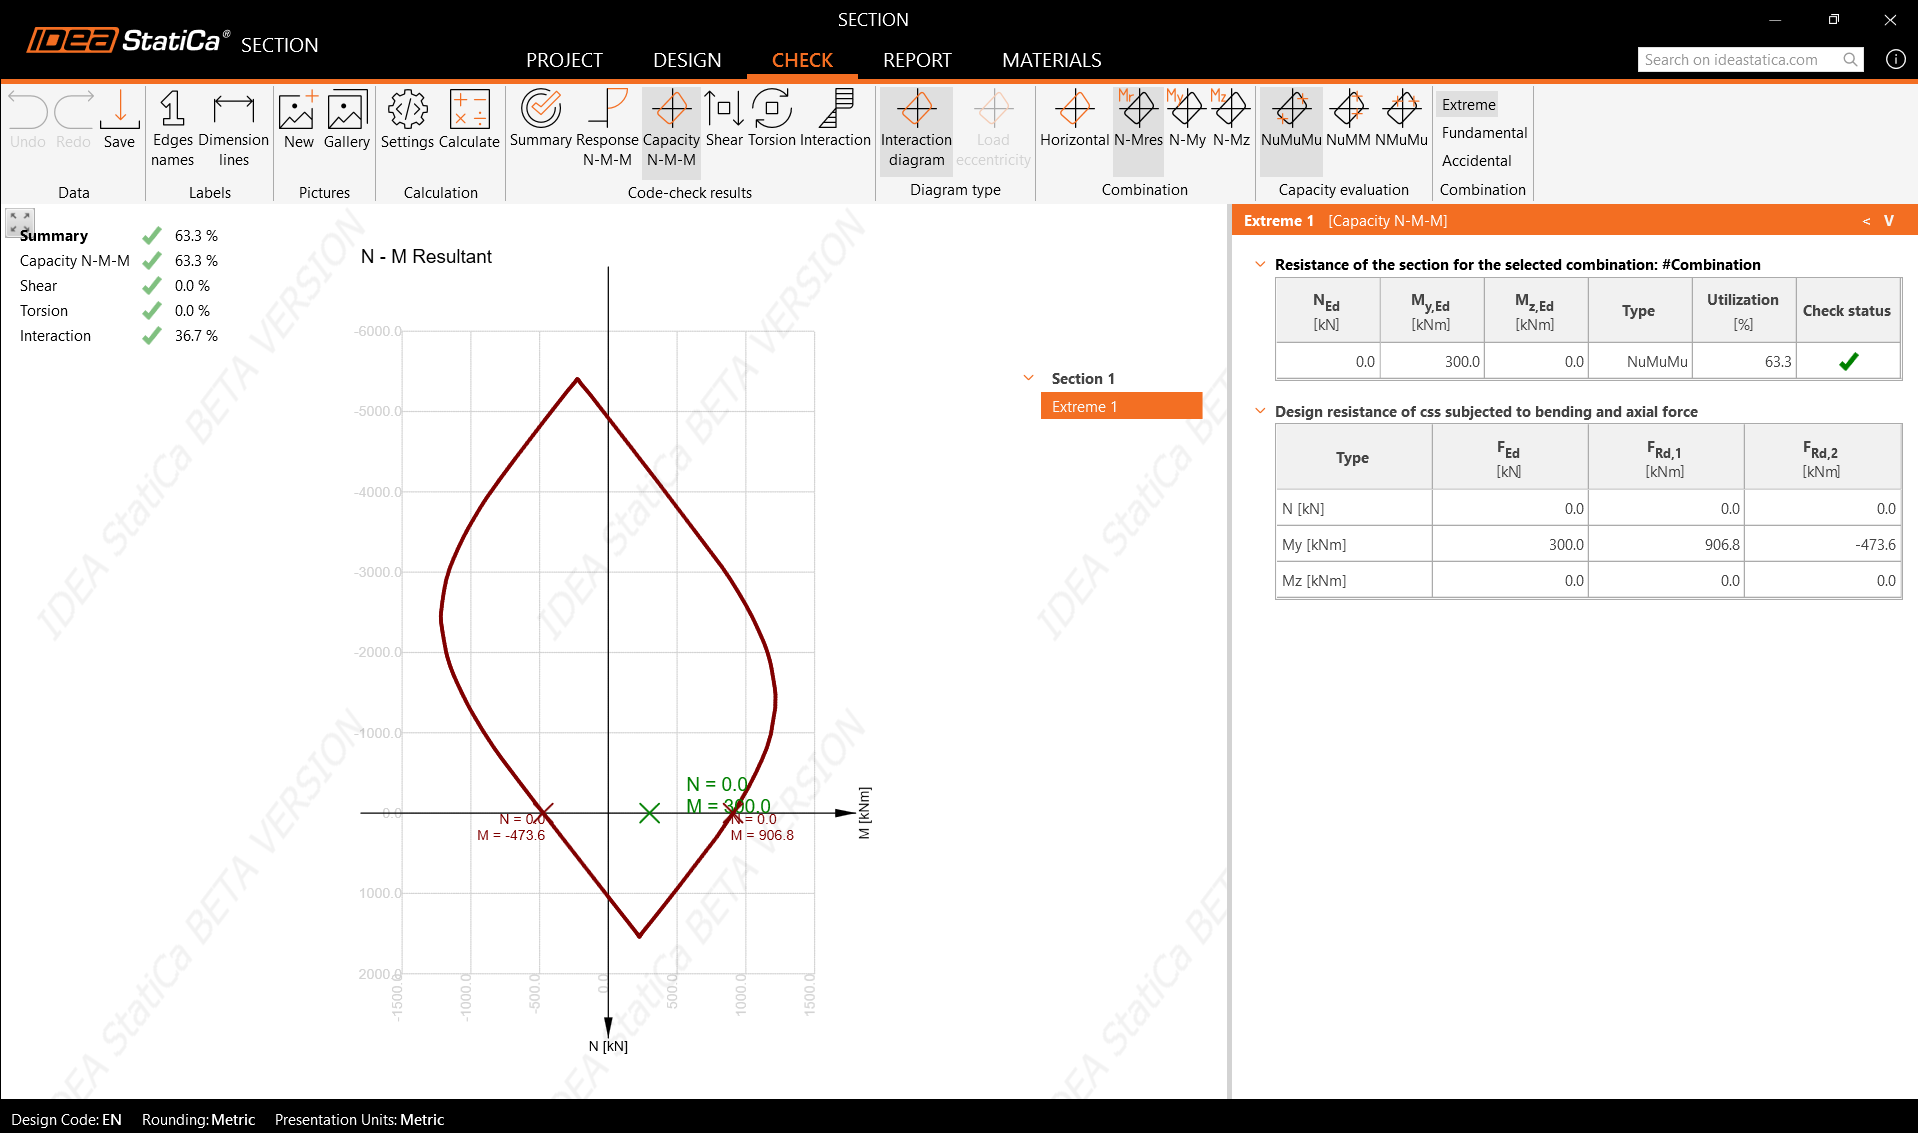Show code-check Summary results
The width and height of the screenshot is (1918, 1133).
pos(541,120)
